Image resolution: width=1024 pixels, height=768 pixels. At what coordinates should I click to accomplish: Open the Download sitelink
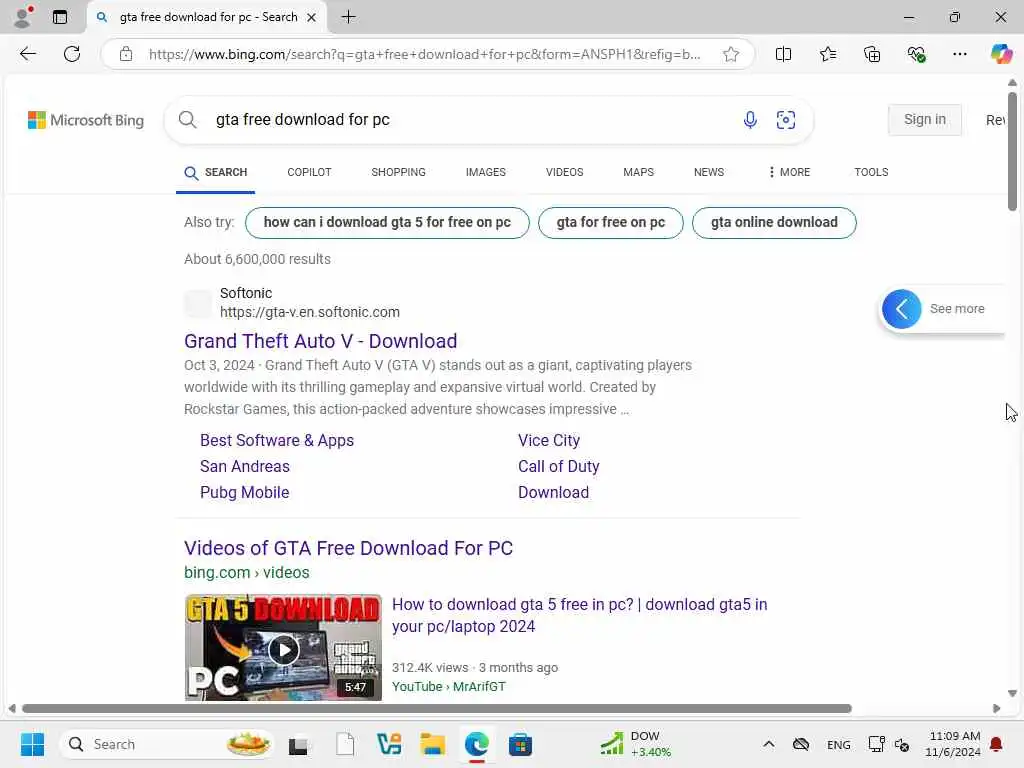coord(554,493)
